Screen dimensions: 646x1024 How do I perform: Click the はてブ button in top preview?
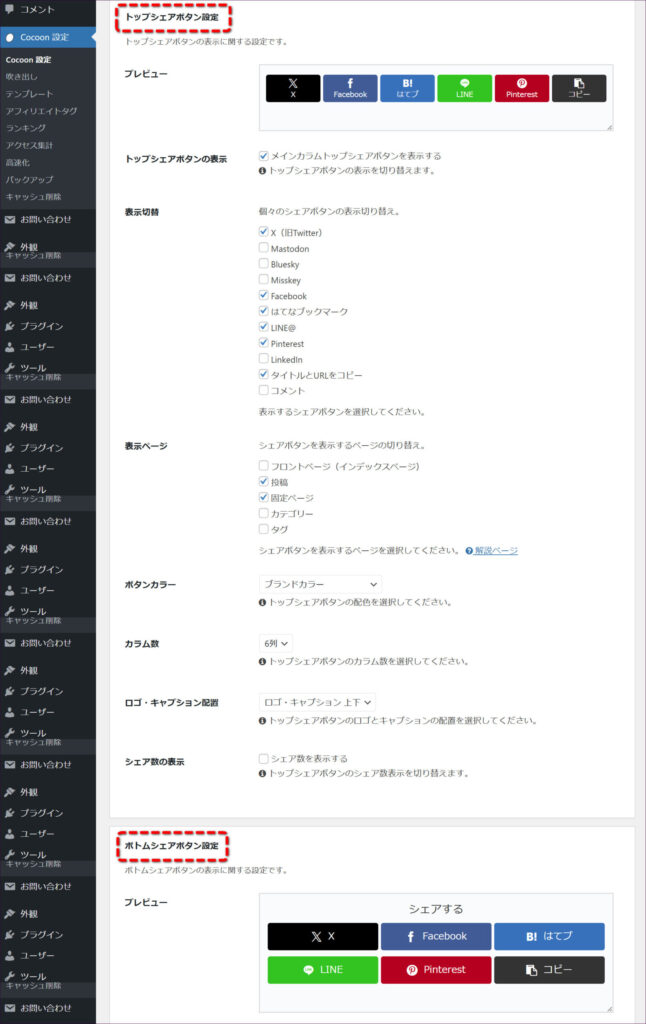(407, 88)
